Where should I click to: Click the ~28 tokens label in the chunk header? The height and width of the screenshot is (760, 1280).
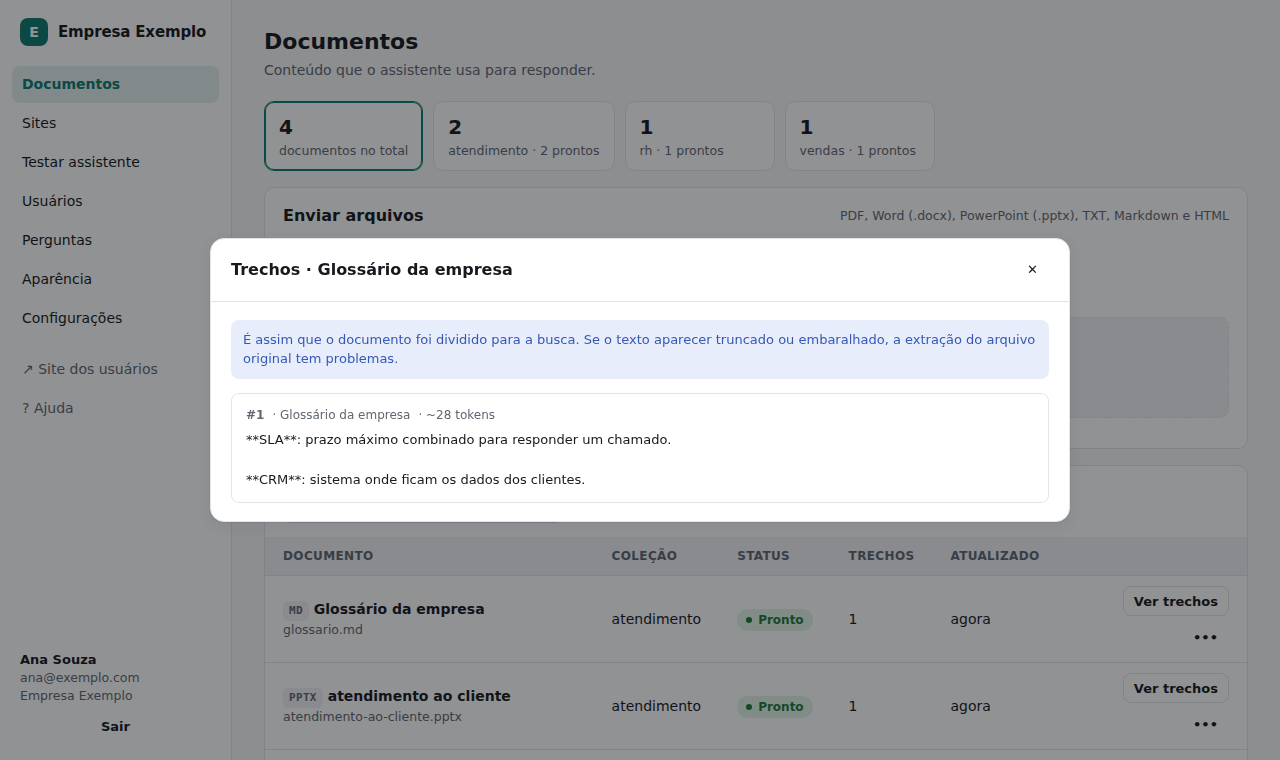coord(460,415)
